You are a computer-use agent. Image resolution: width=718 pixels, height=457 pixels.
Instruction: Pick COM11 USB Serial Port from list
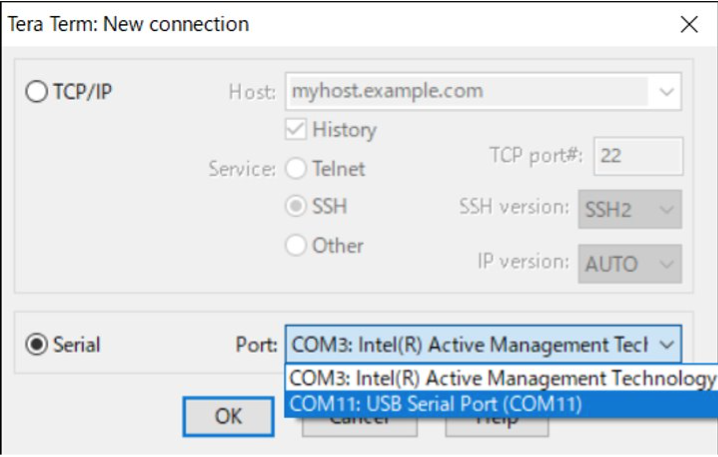[x=501, y=404]
